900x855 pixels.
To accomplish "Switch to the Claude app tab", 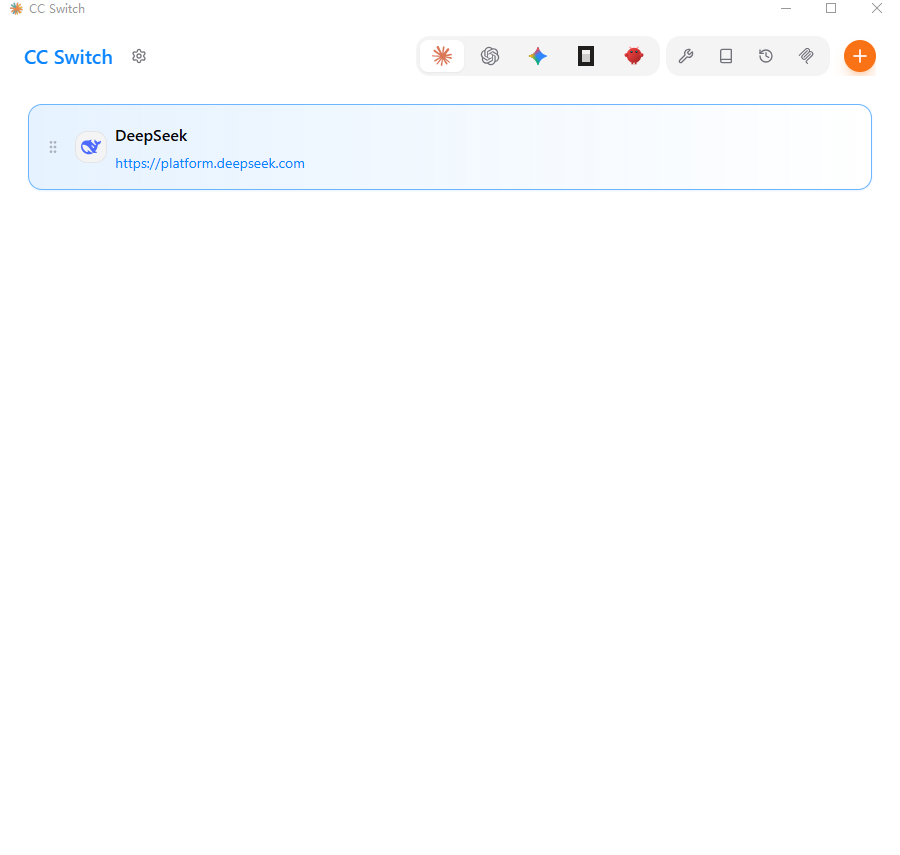I will coord(442,56).
